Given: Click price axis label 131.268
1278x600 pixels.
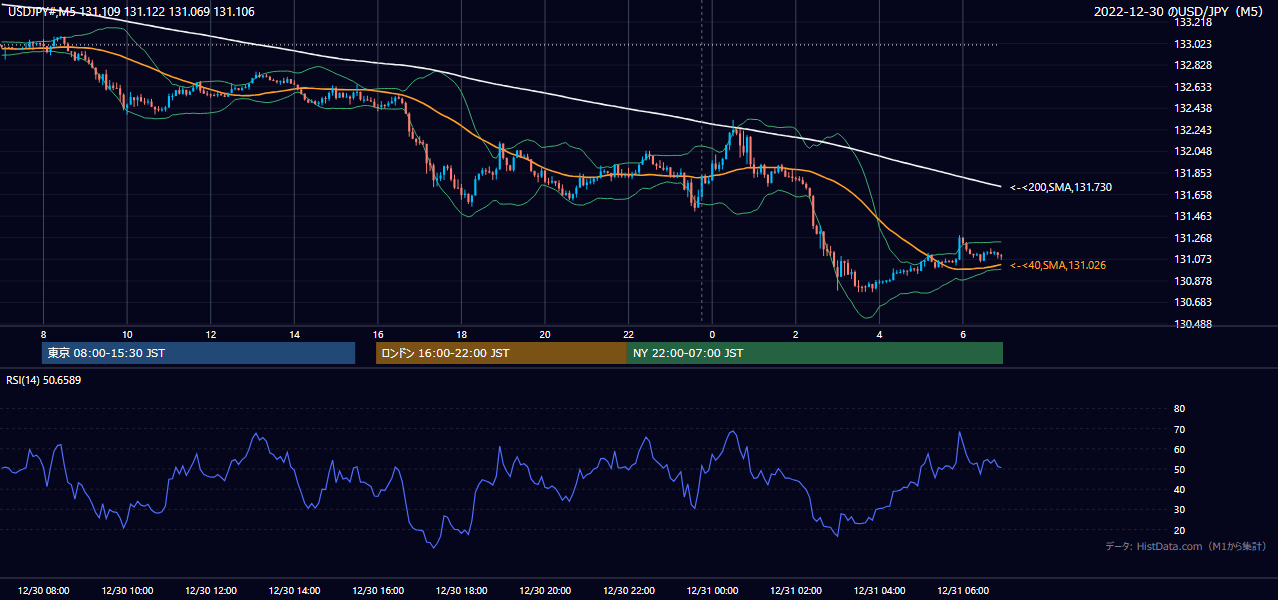Looking at the screenshot, I should (1191, 238).
